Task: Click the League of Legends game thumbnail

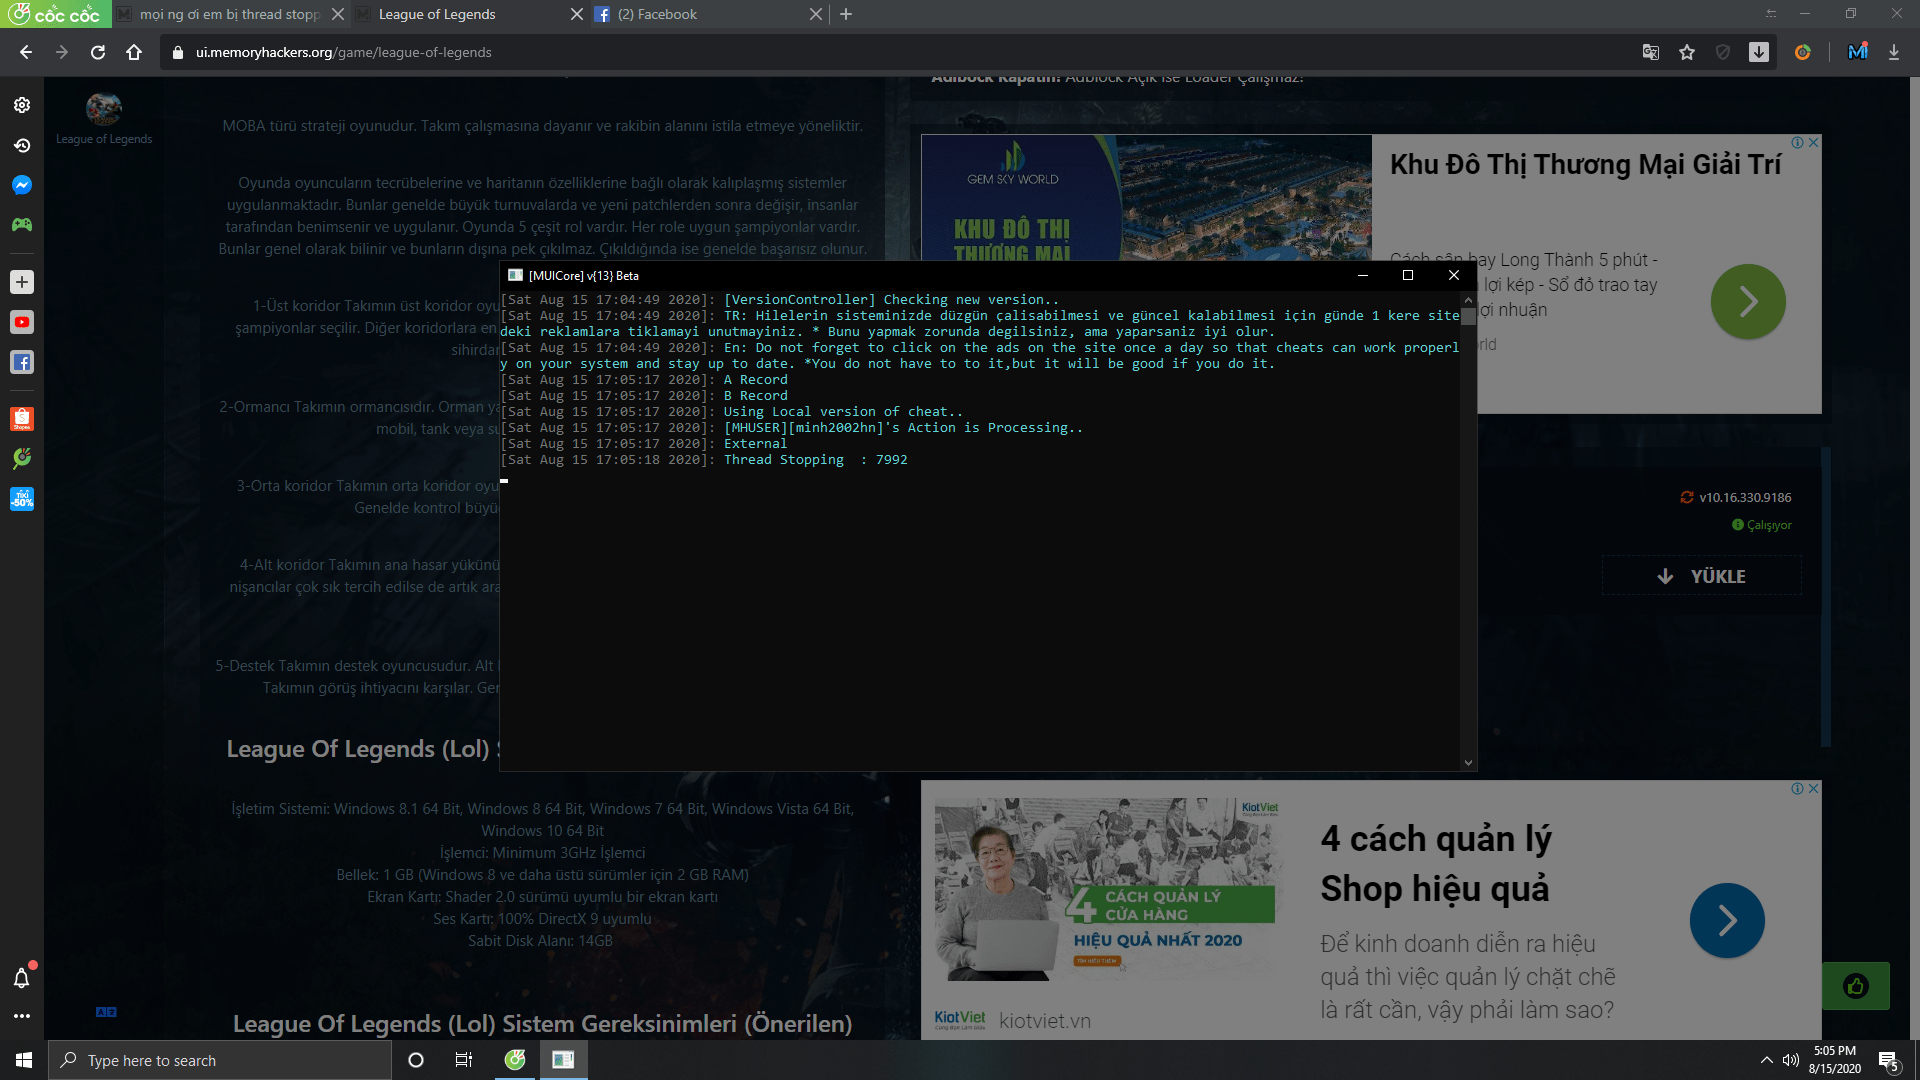Action: (x=104, y=108)
